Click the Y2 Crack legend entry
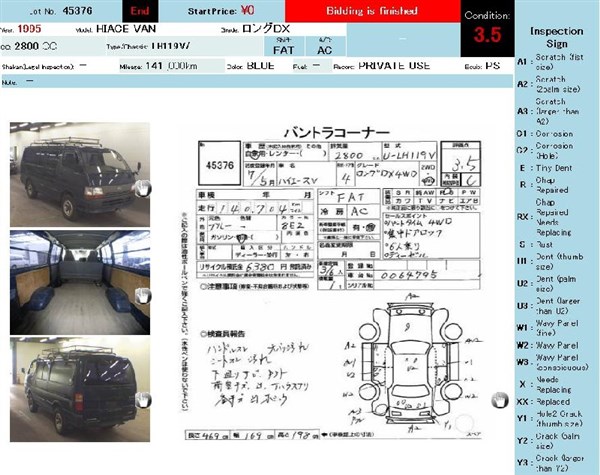This screenshot has width=600, height=475. tap(549, 441)
